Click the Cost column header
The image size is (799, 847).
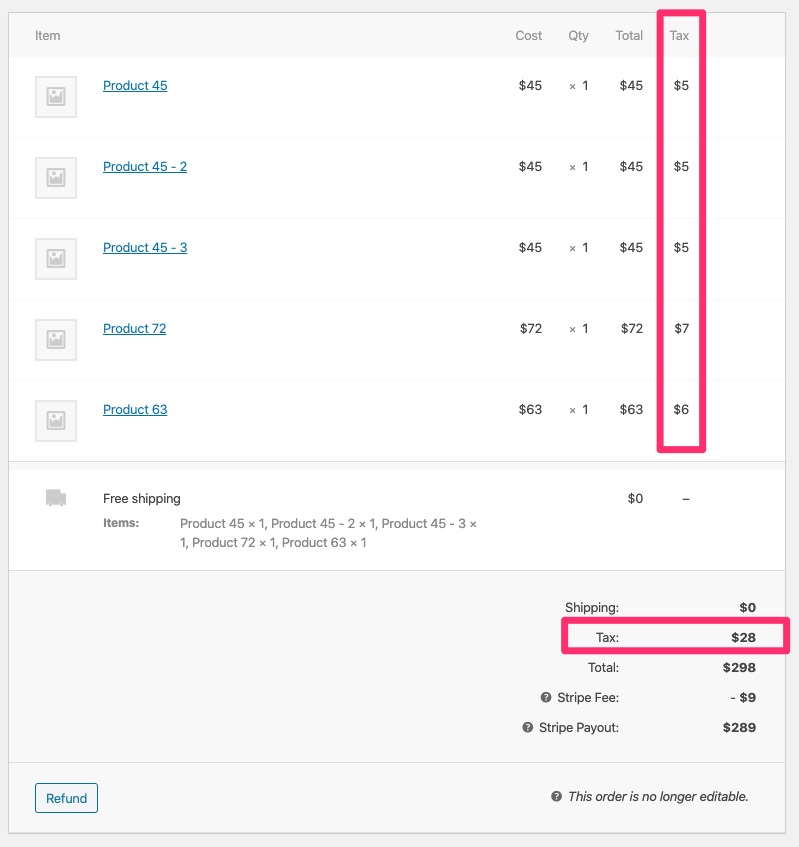coord(528,35)
